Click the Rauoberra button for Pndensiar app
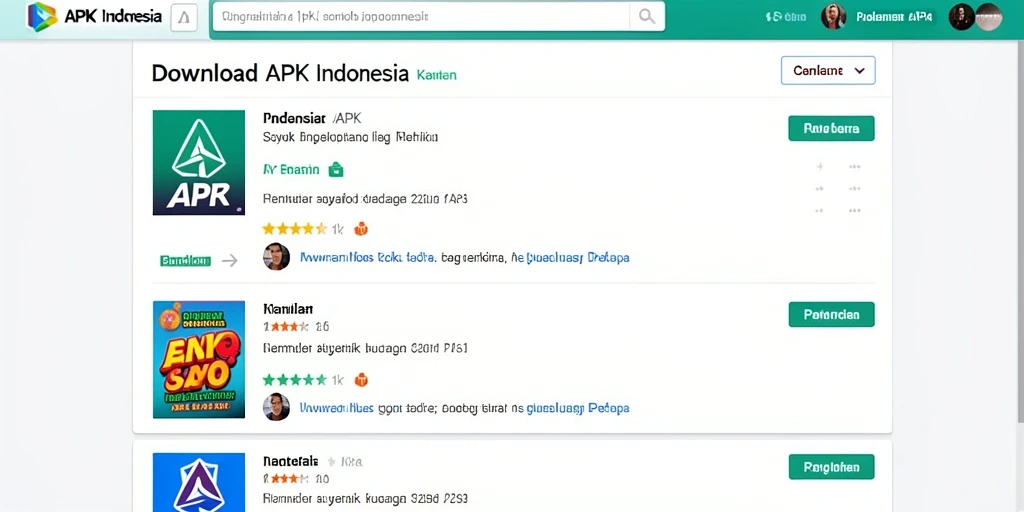 tap(831, 129)
